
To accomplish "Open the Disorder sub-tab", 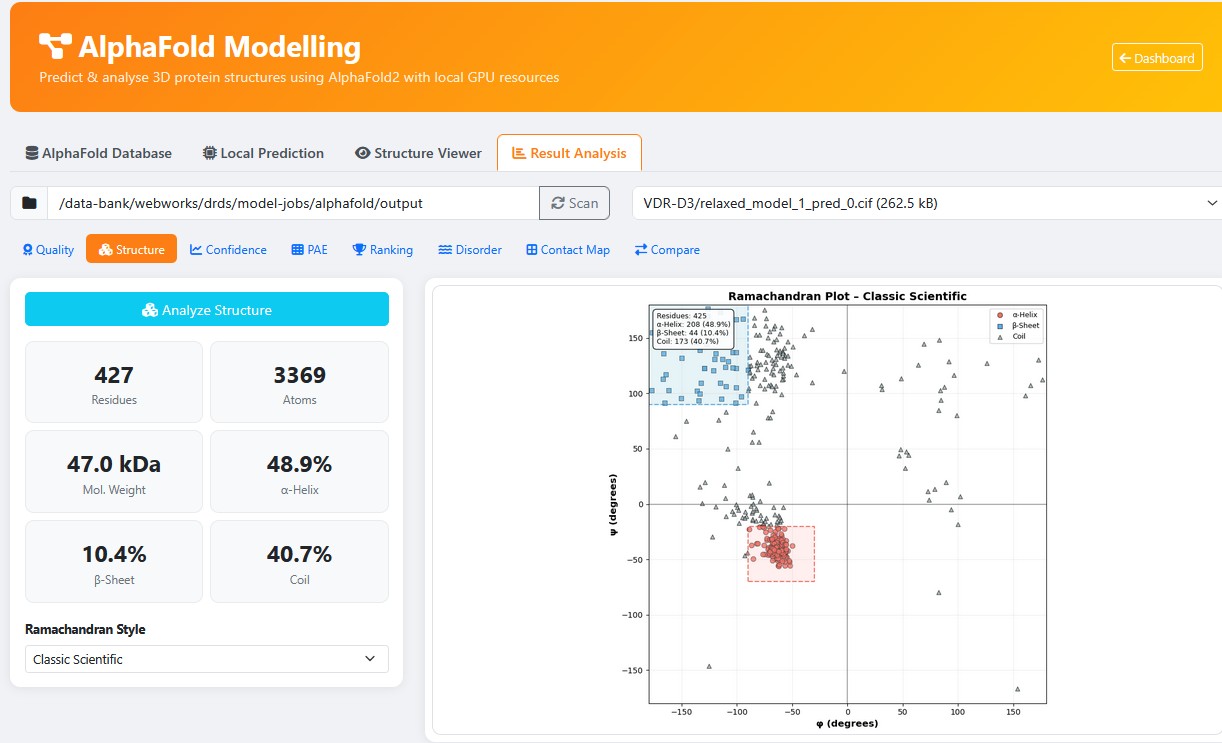I will (470, 250).
